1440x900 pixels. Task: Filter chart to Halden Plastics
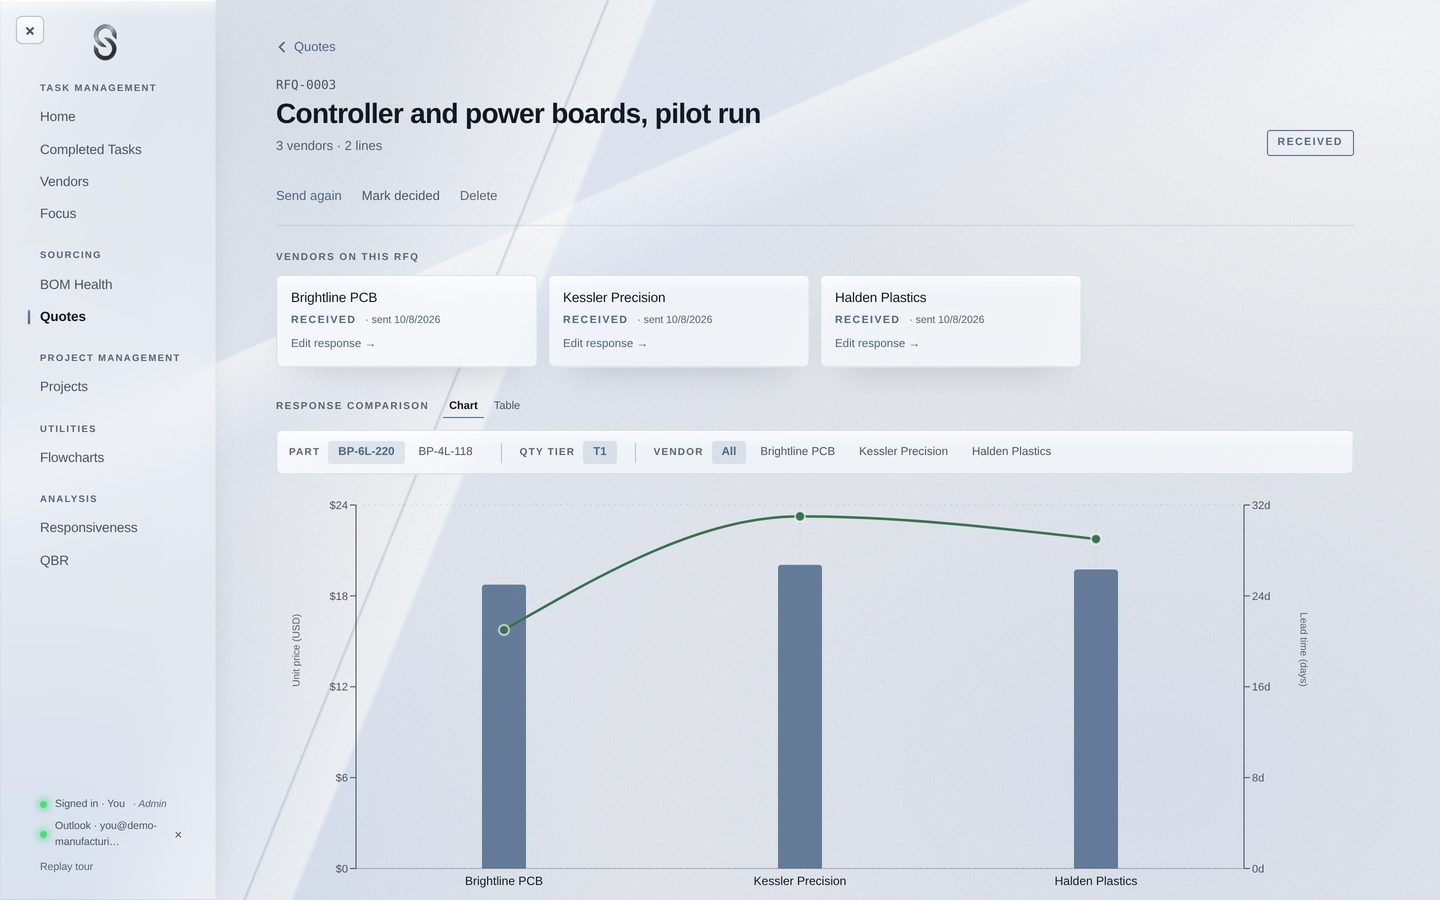pyautogui.click(x=1011, y=452)
